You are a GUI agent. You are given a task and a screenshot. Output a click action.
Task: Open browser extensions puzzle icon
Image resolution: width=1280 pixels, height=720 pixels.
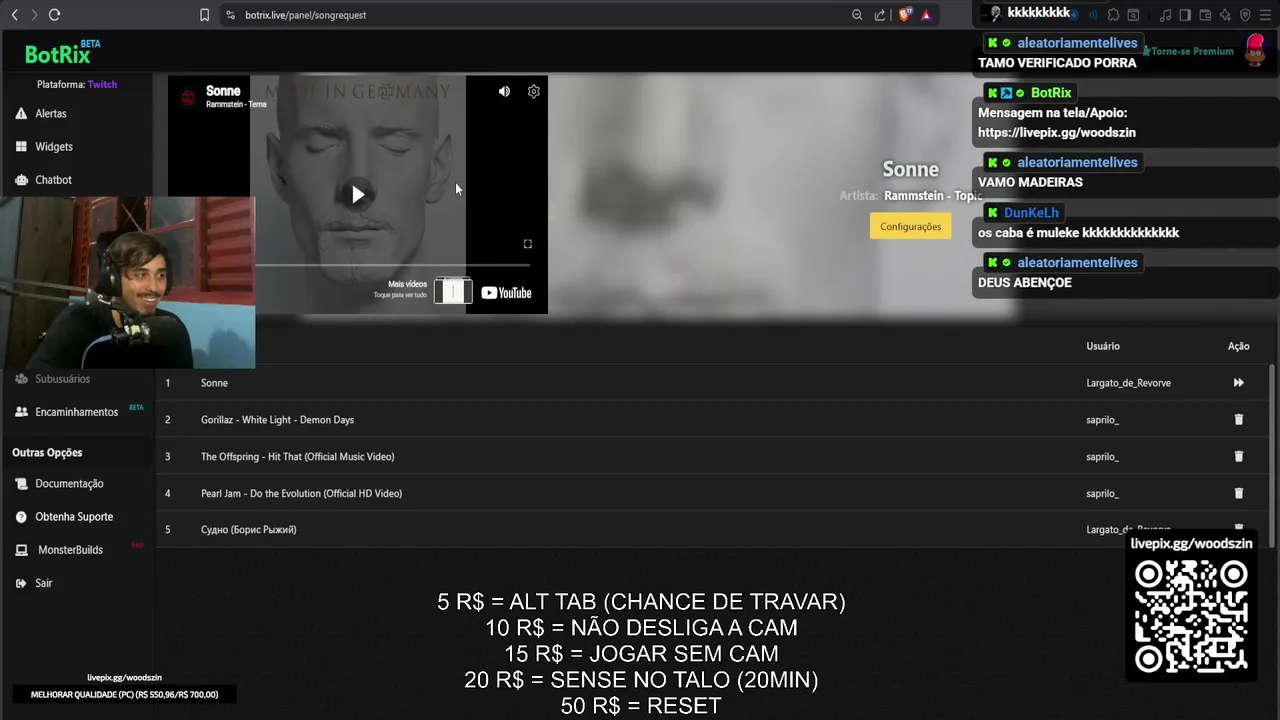point(1113,15)
